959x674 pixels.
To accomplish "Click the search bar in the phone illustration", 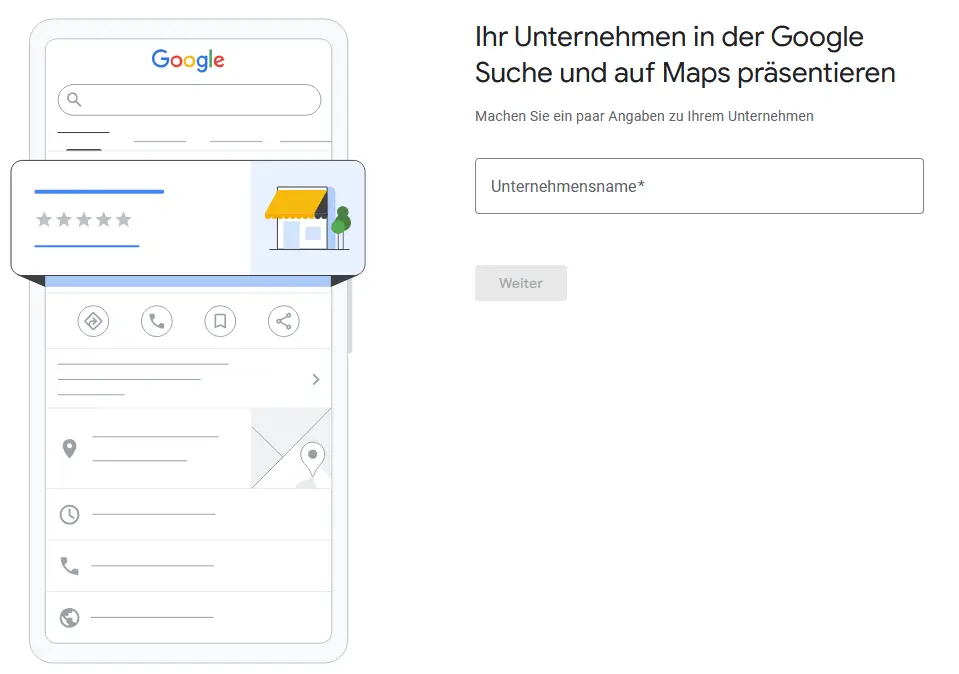I will [x=189, y=100].
